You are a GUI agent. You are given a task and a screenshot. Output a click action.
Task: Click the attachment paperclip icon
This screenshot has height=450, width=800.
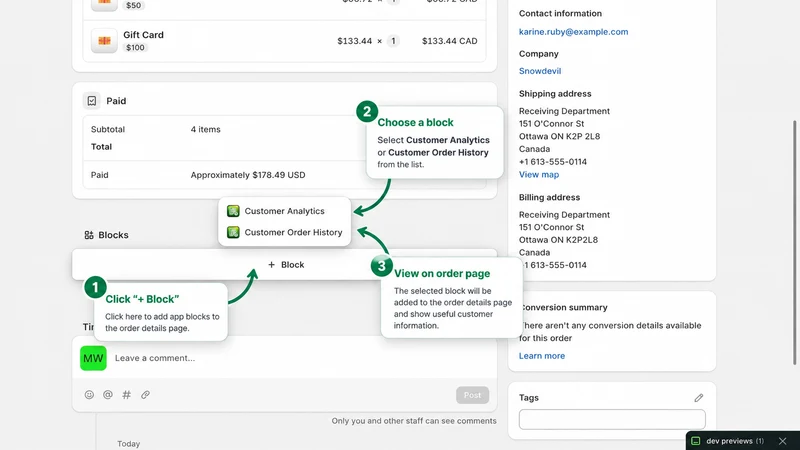(x=145, y=394)
